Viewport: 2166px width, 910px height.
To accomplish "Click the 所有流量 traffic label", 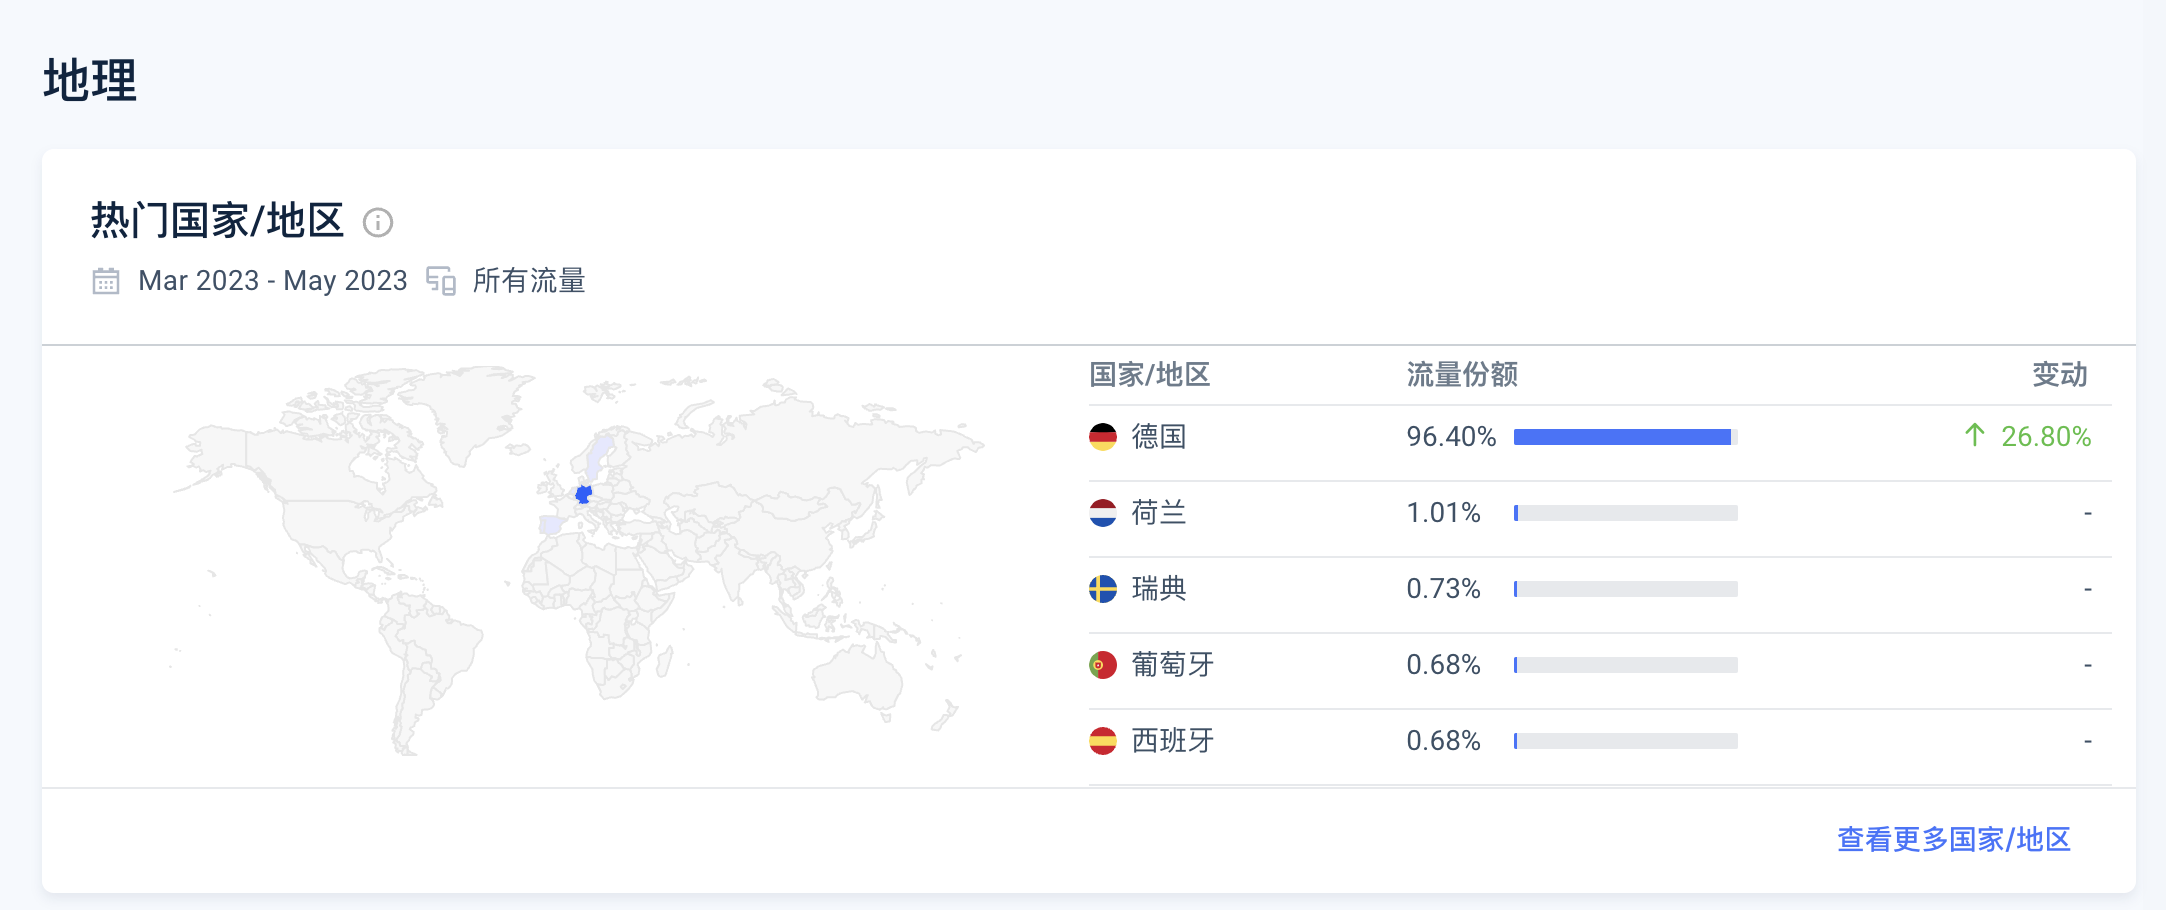I will [x=528, y=281].
